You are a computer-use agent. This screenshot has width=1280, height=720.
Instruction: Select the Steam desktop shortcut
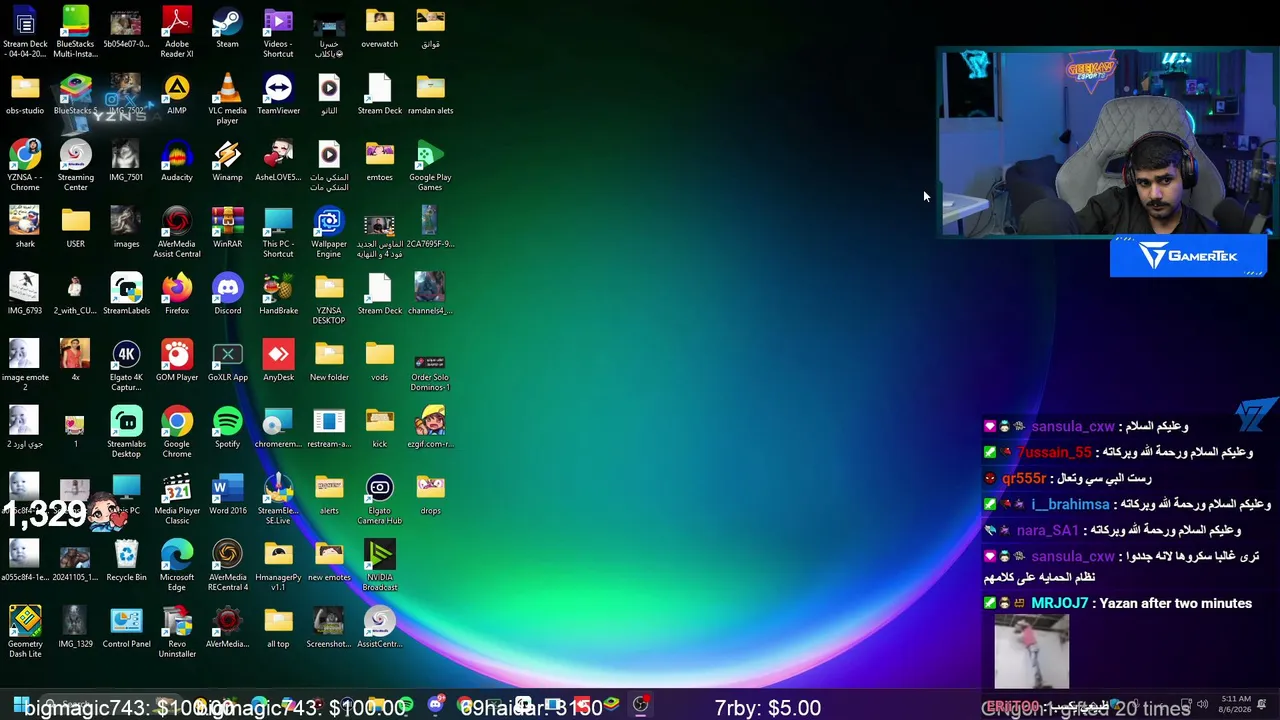[227, 28]
